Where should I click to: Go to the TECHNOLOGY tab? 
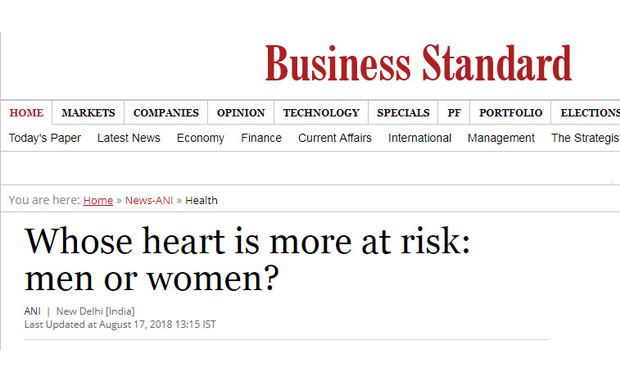coord(321,113)
